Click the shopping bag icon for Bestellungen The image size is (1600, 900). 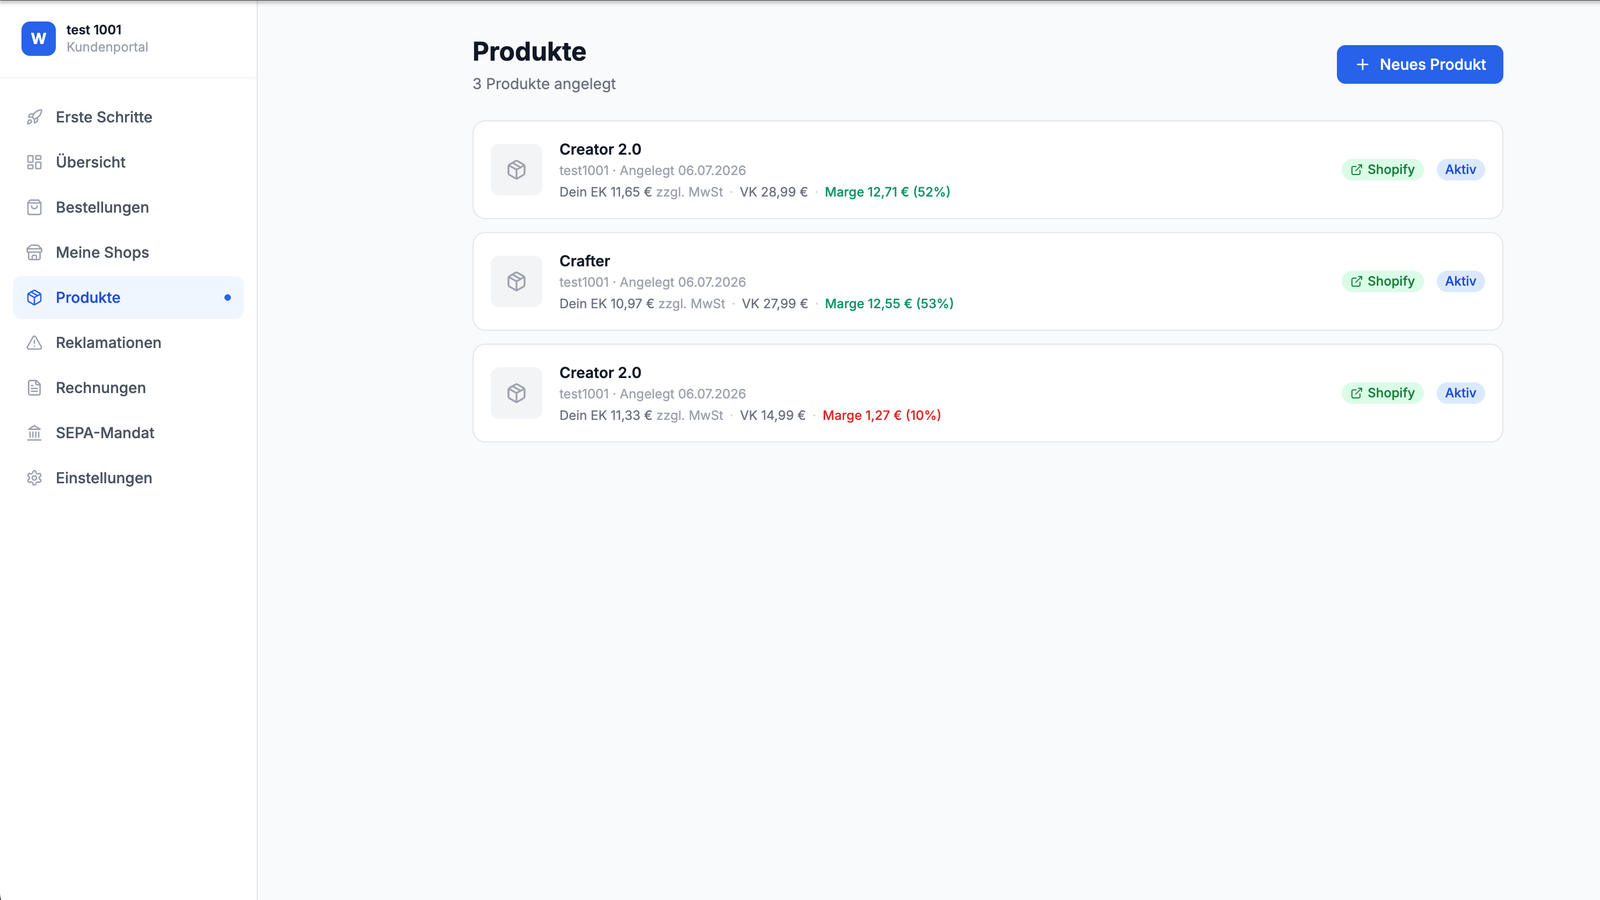[x=34, y=207]
